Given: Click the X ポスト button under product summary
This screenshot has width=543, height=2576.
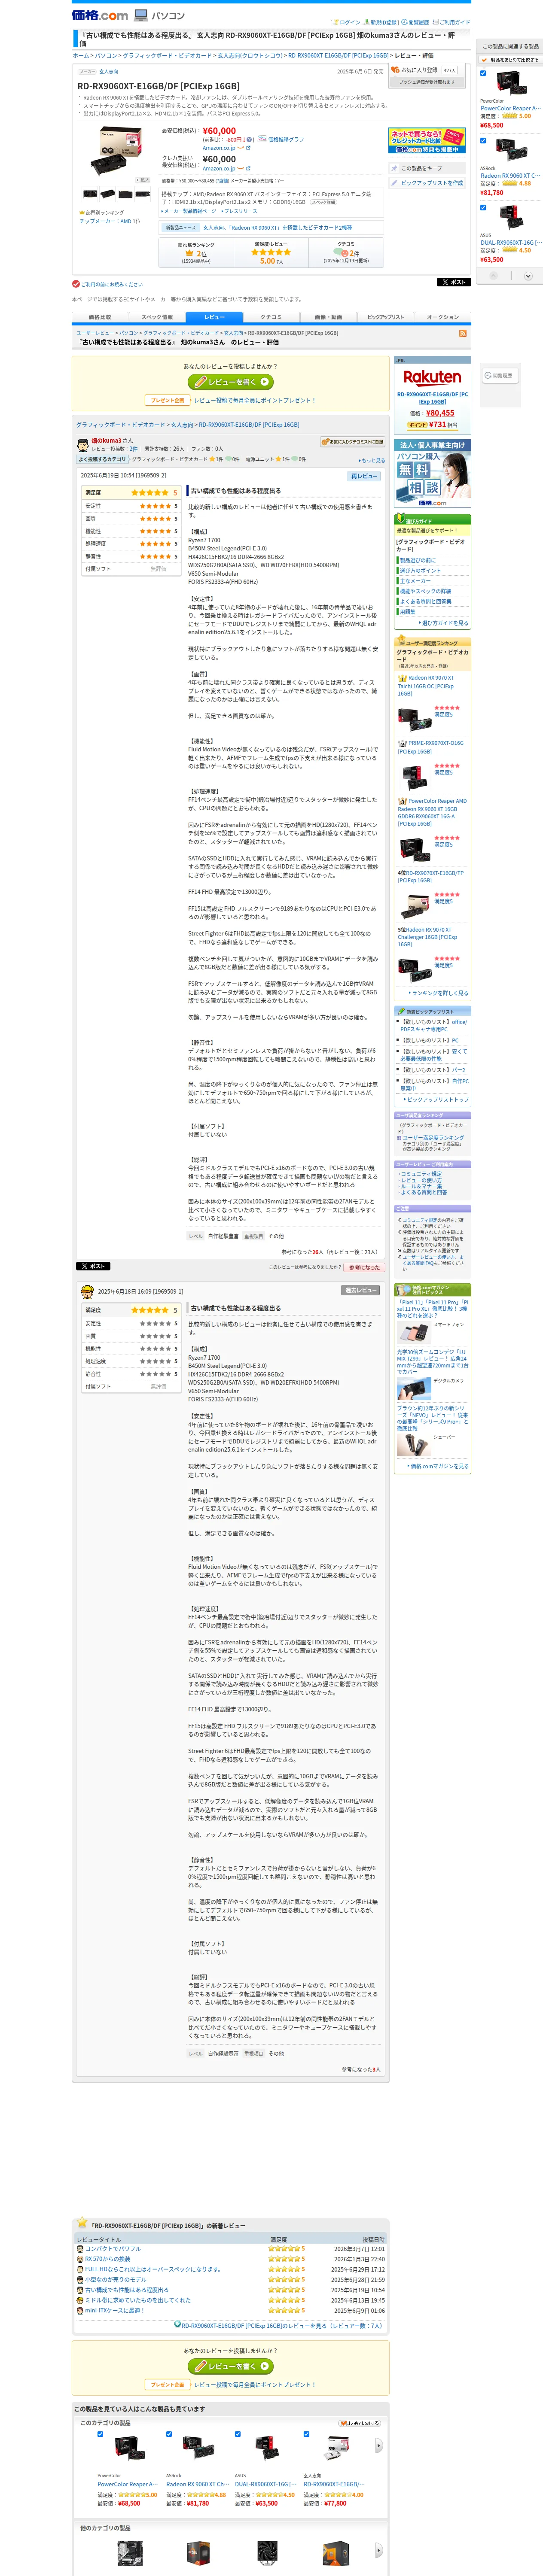Looking at the screenshot, I should click(454, 282).
